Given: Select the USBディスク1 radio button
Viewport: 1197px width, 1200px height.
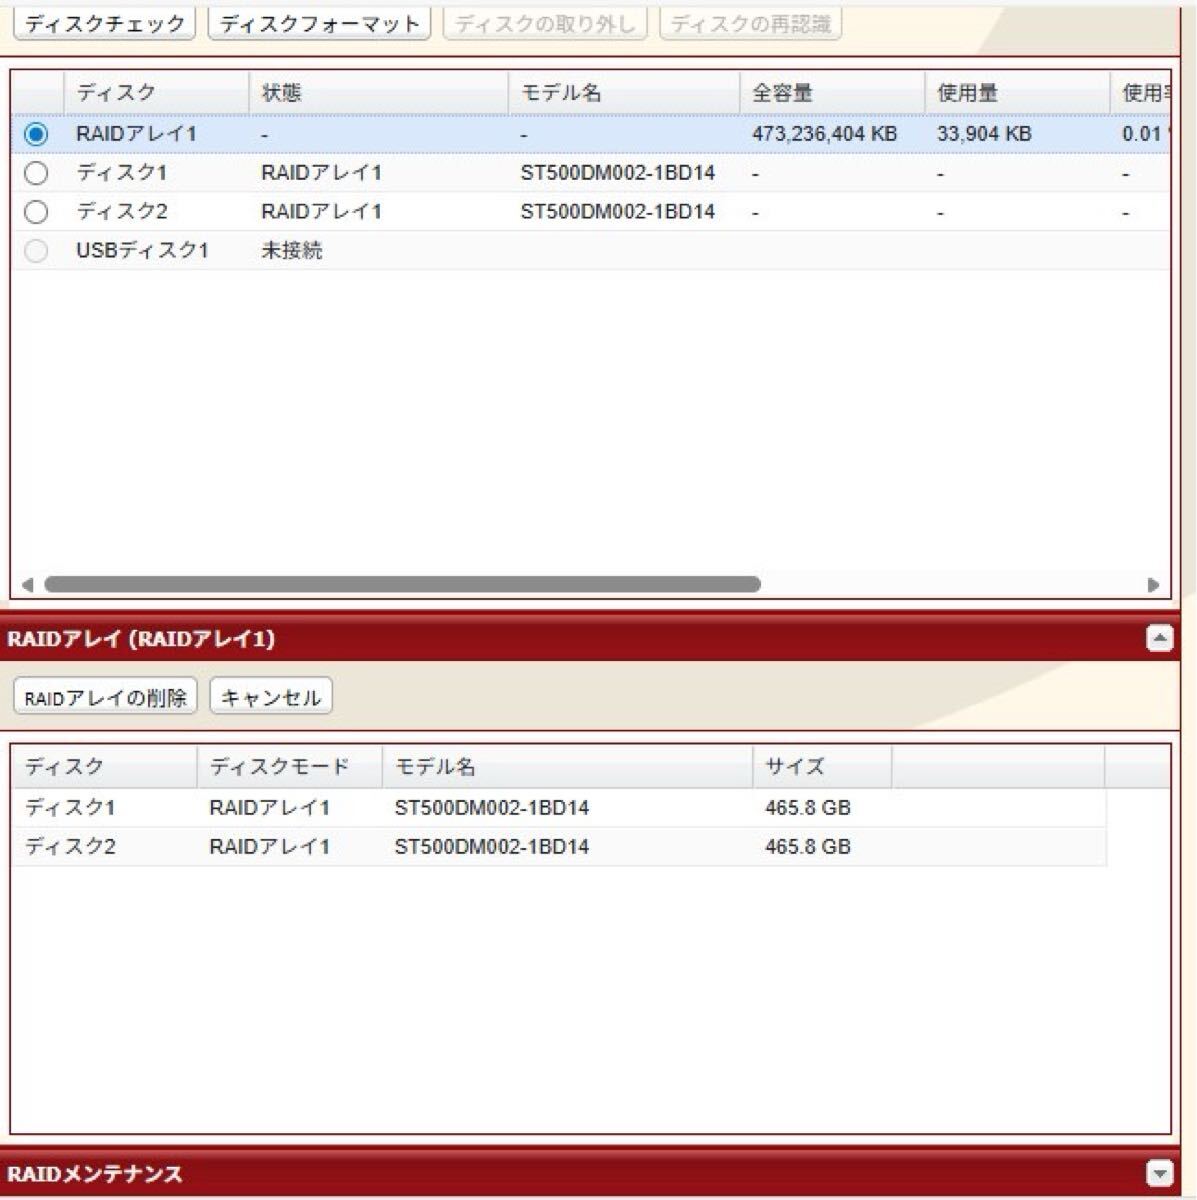Looking at the screenshot, I should coord(36,251).
